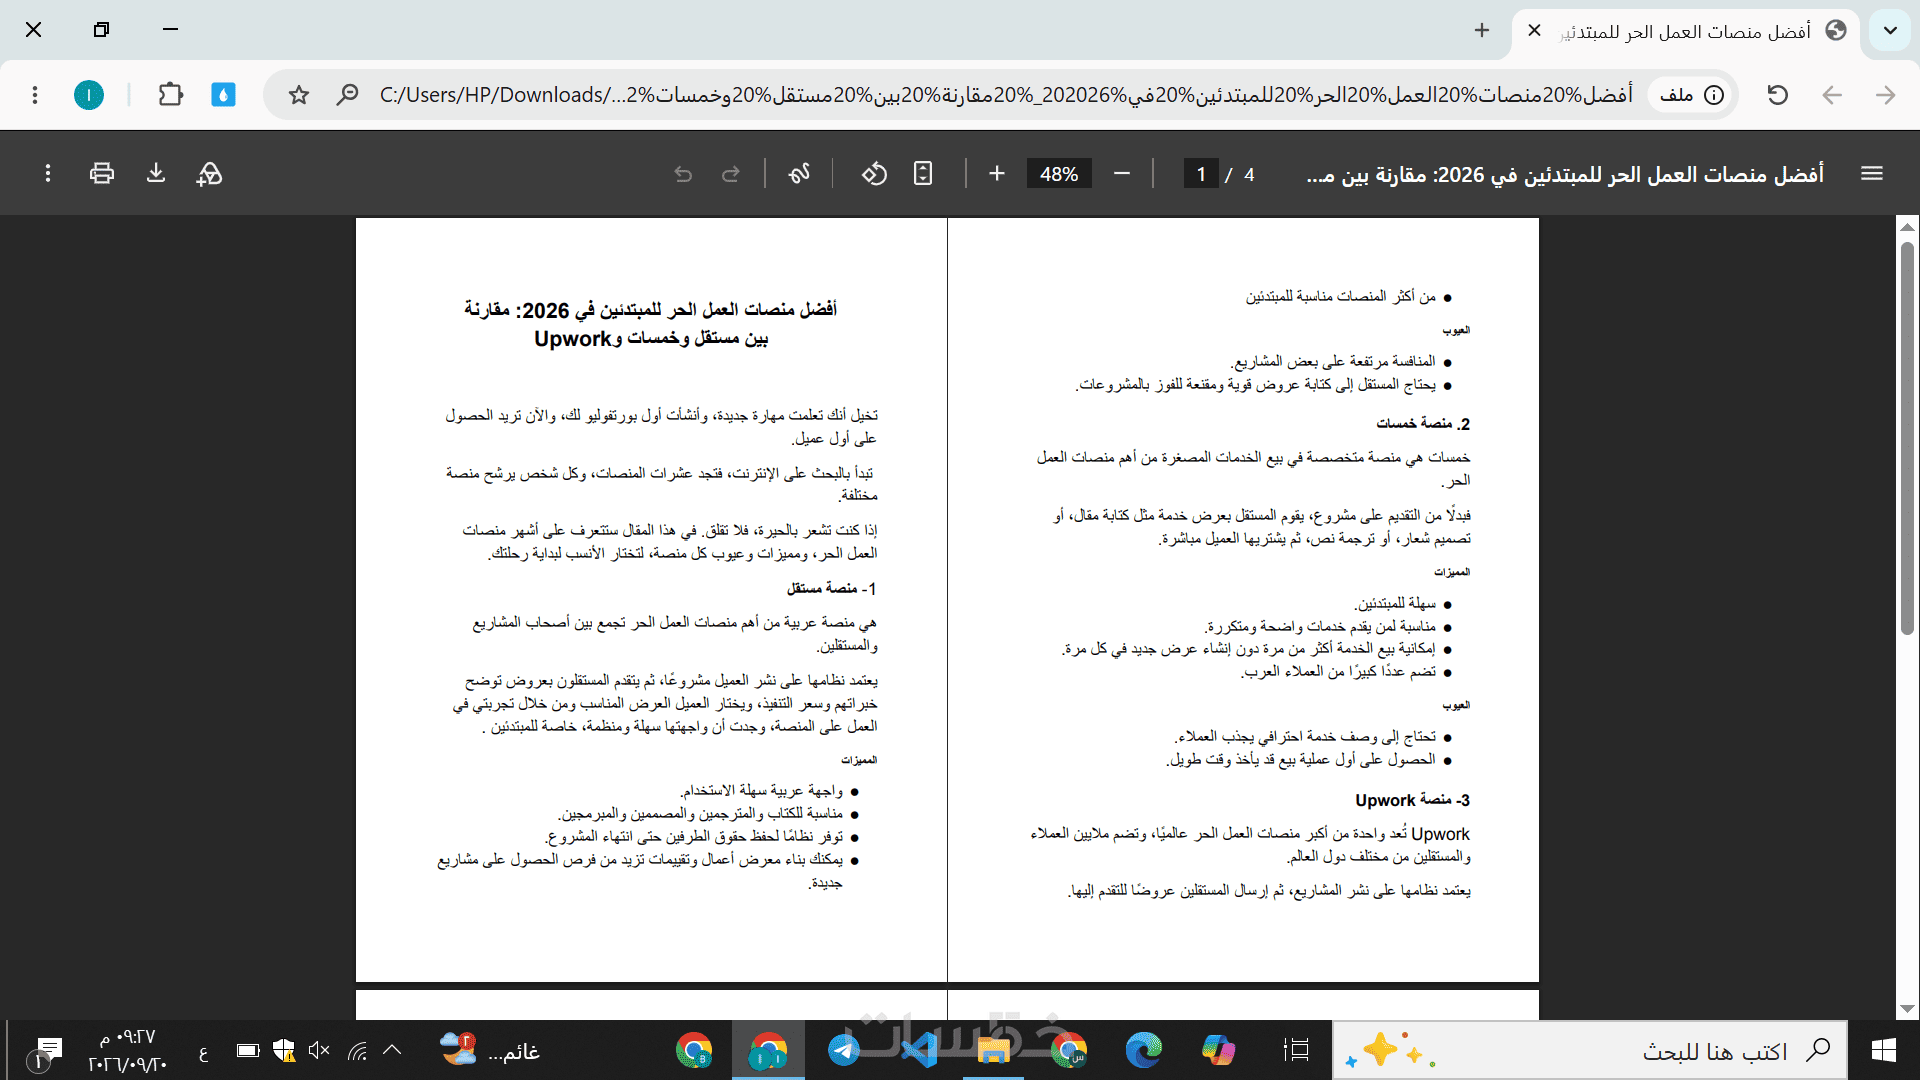Open a new browser tab
This screenshot has height=1080, width=1920.
(x=1482, y=31)
